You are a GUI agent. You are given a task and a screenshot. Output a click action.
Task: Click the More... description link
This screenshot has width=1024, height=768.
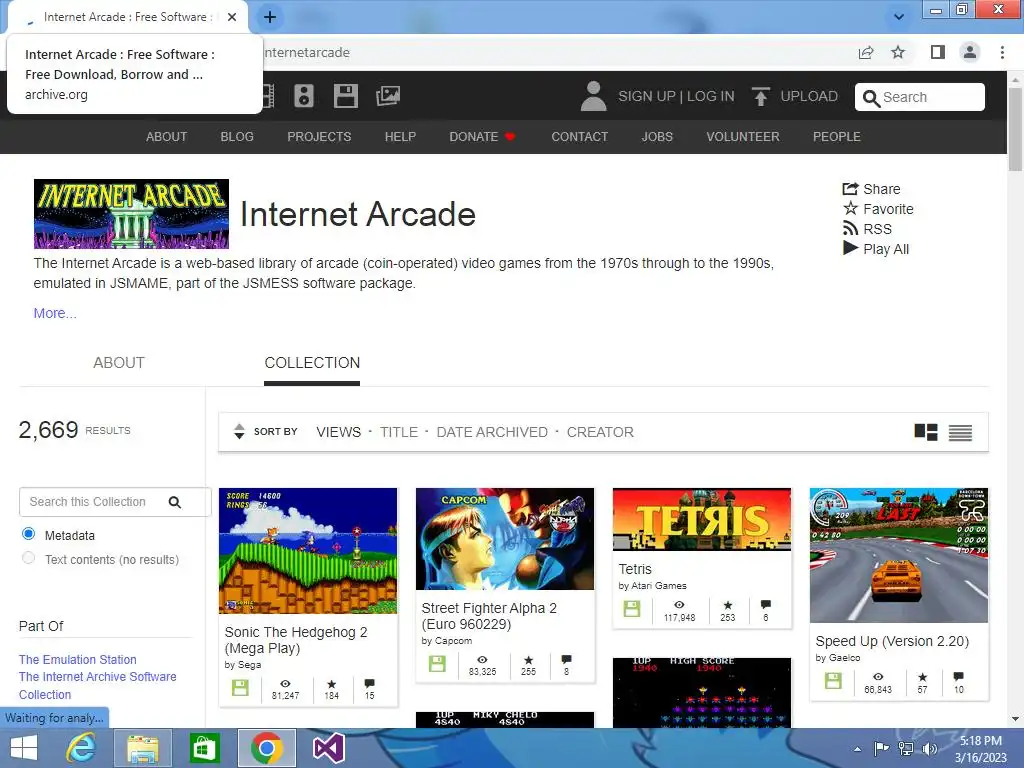(55, 313)
